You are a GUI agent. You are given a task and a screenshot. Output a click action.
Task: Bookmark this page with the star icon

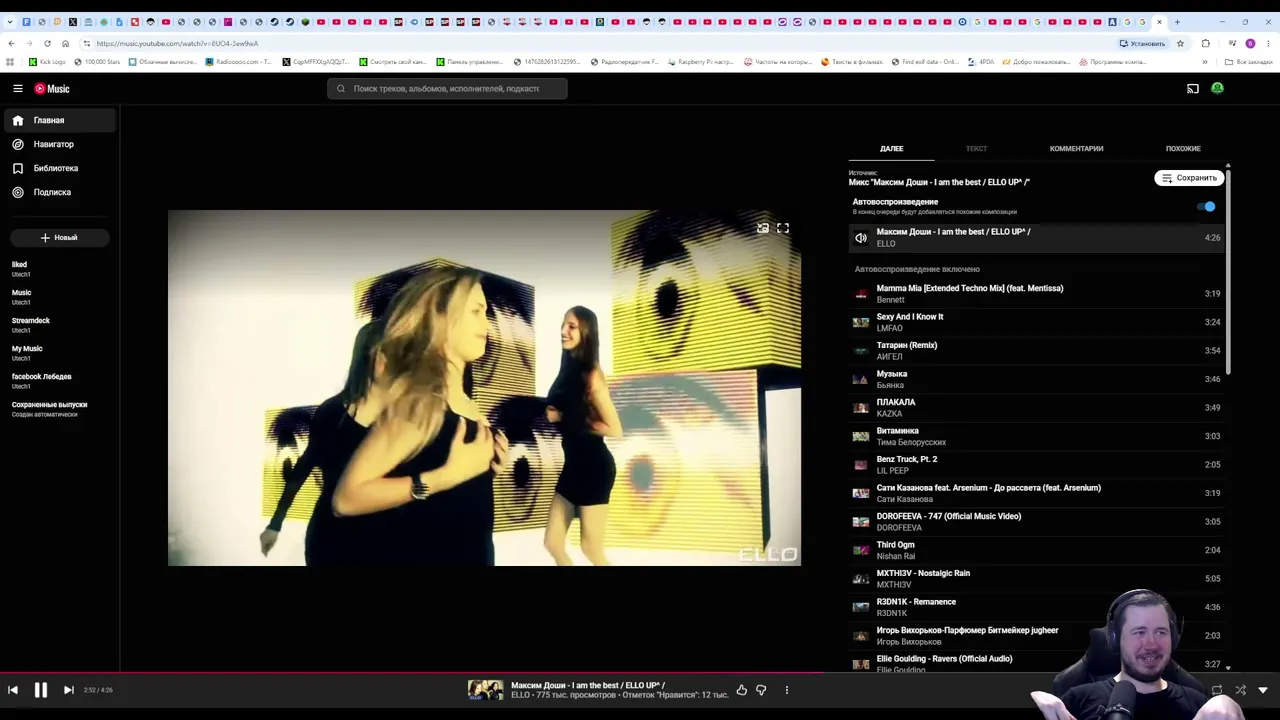1180,43
